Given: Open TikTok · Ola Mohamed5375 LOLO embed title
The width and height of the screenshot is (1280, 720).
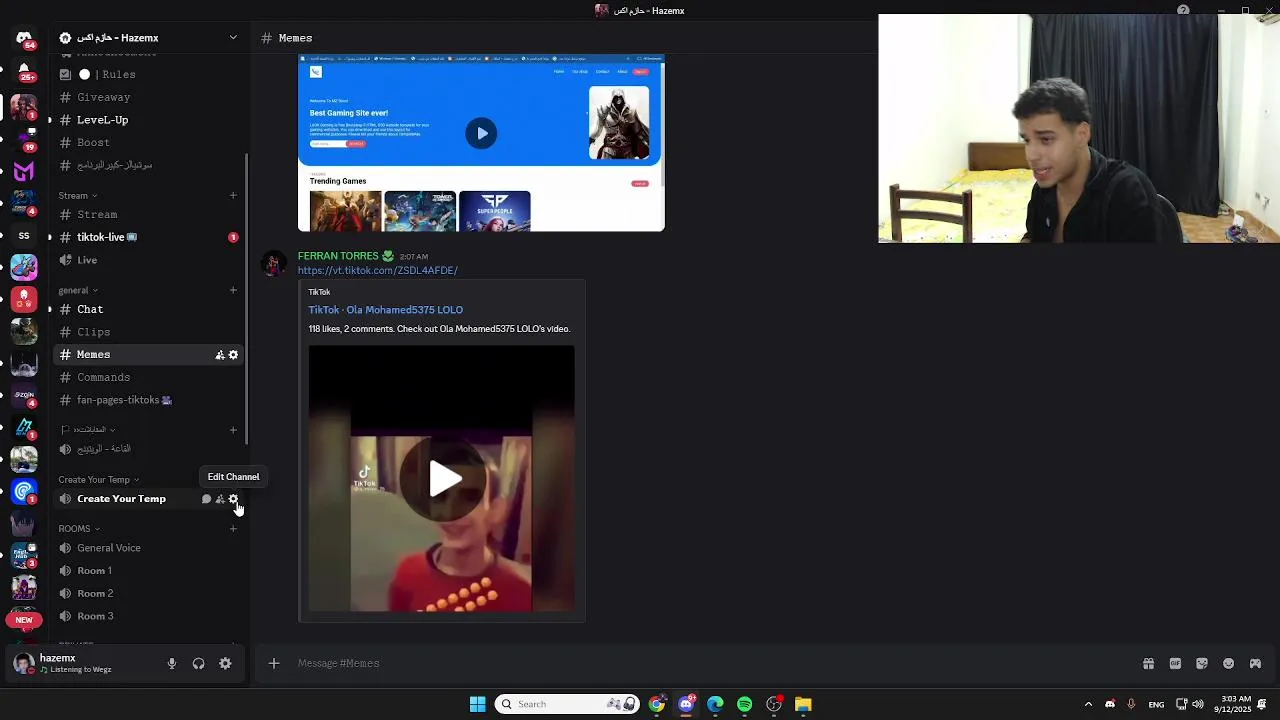Looking at the screenshot, I should [x=385, y=310].
